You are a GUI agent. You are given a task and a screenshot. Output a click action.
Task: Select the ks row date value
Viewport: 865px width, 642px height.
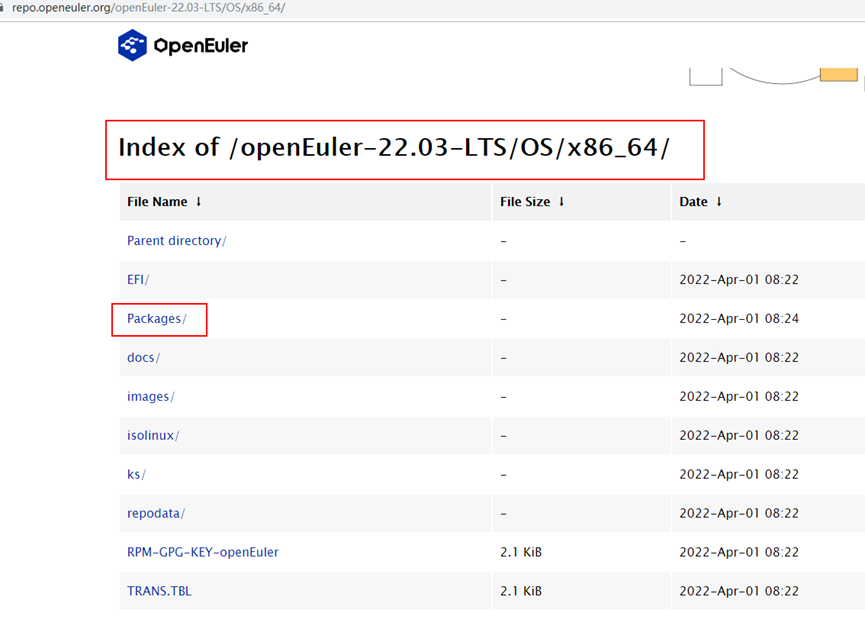(739, 474)
